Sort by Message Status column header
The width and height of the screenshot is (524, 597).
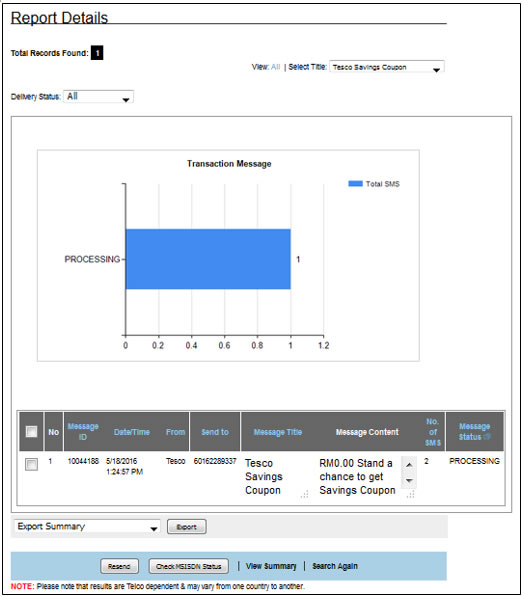point(474,431)
